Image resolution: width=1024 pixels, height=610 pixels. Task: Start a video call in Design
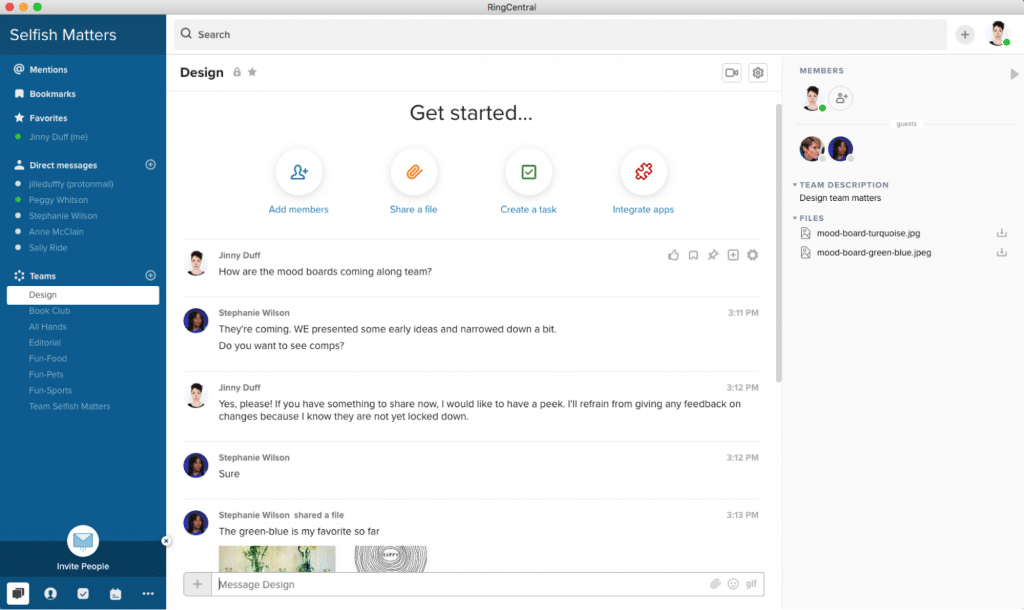pos(731,73)
